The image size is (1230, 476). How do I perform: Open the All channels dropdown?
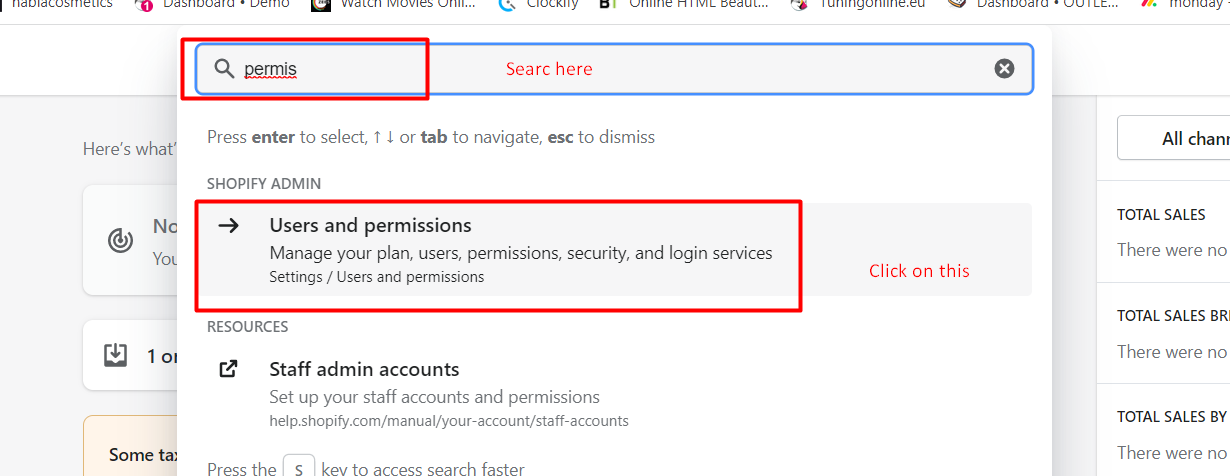[1174, 138]
